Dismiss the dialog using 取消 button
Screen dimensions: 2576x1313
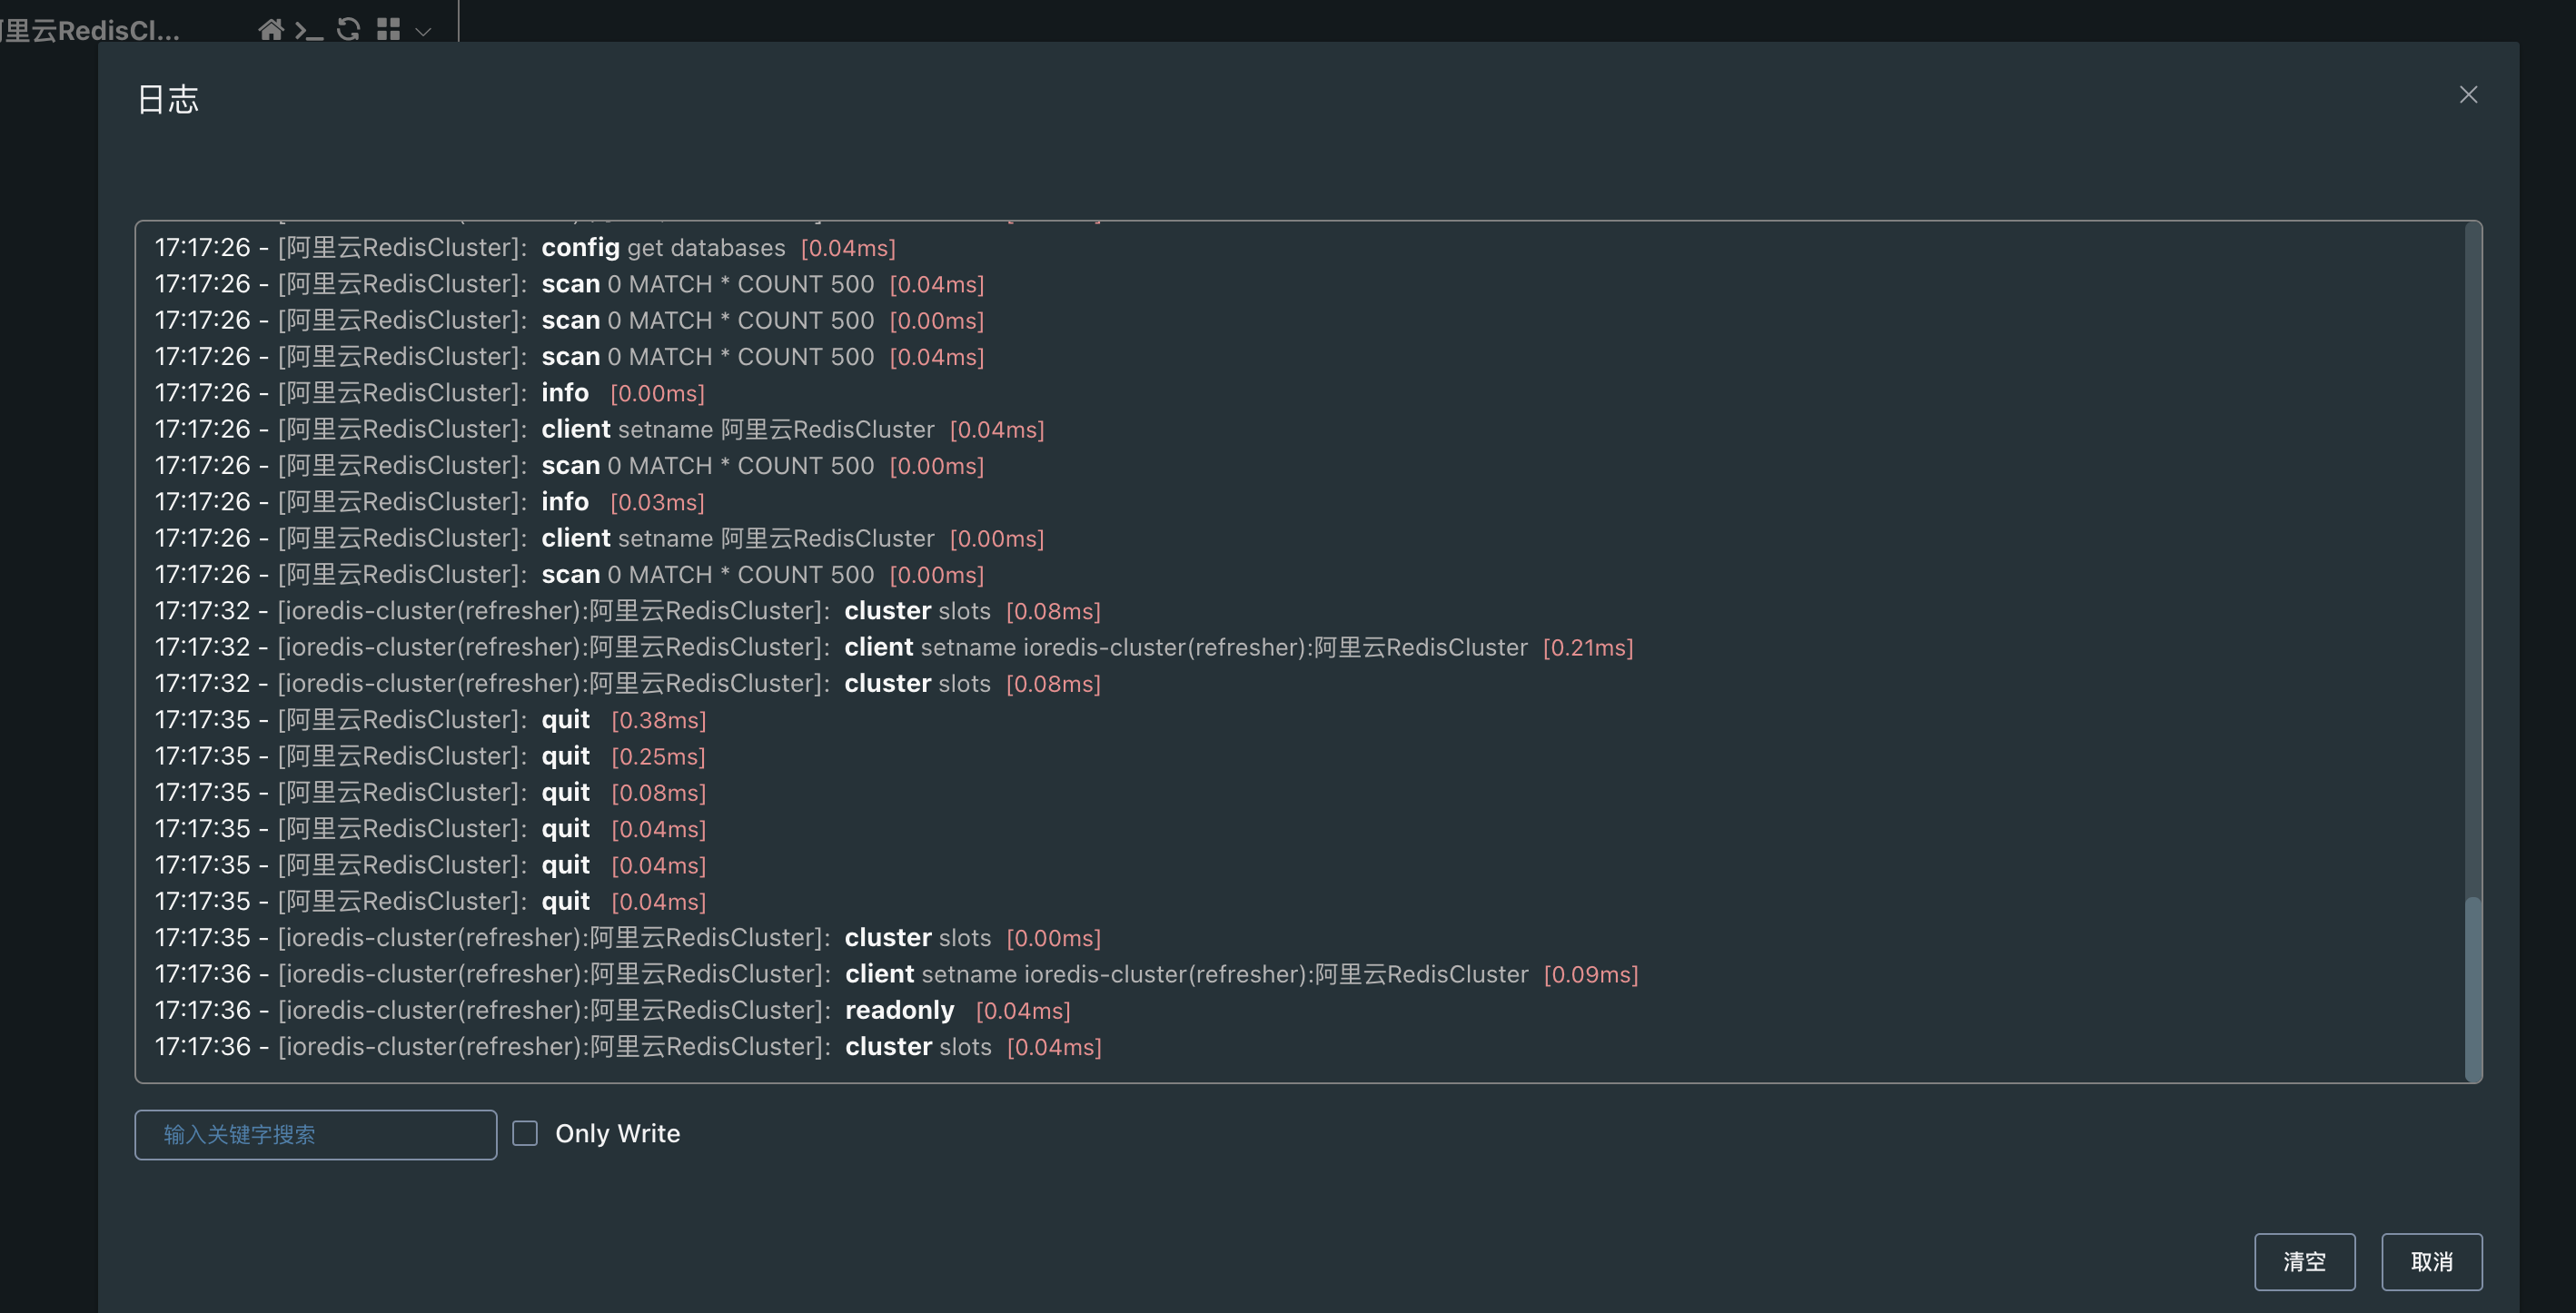pyautogui.click(x=2432, y=1261)
